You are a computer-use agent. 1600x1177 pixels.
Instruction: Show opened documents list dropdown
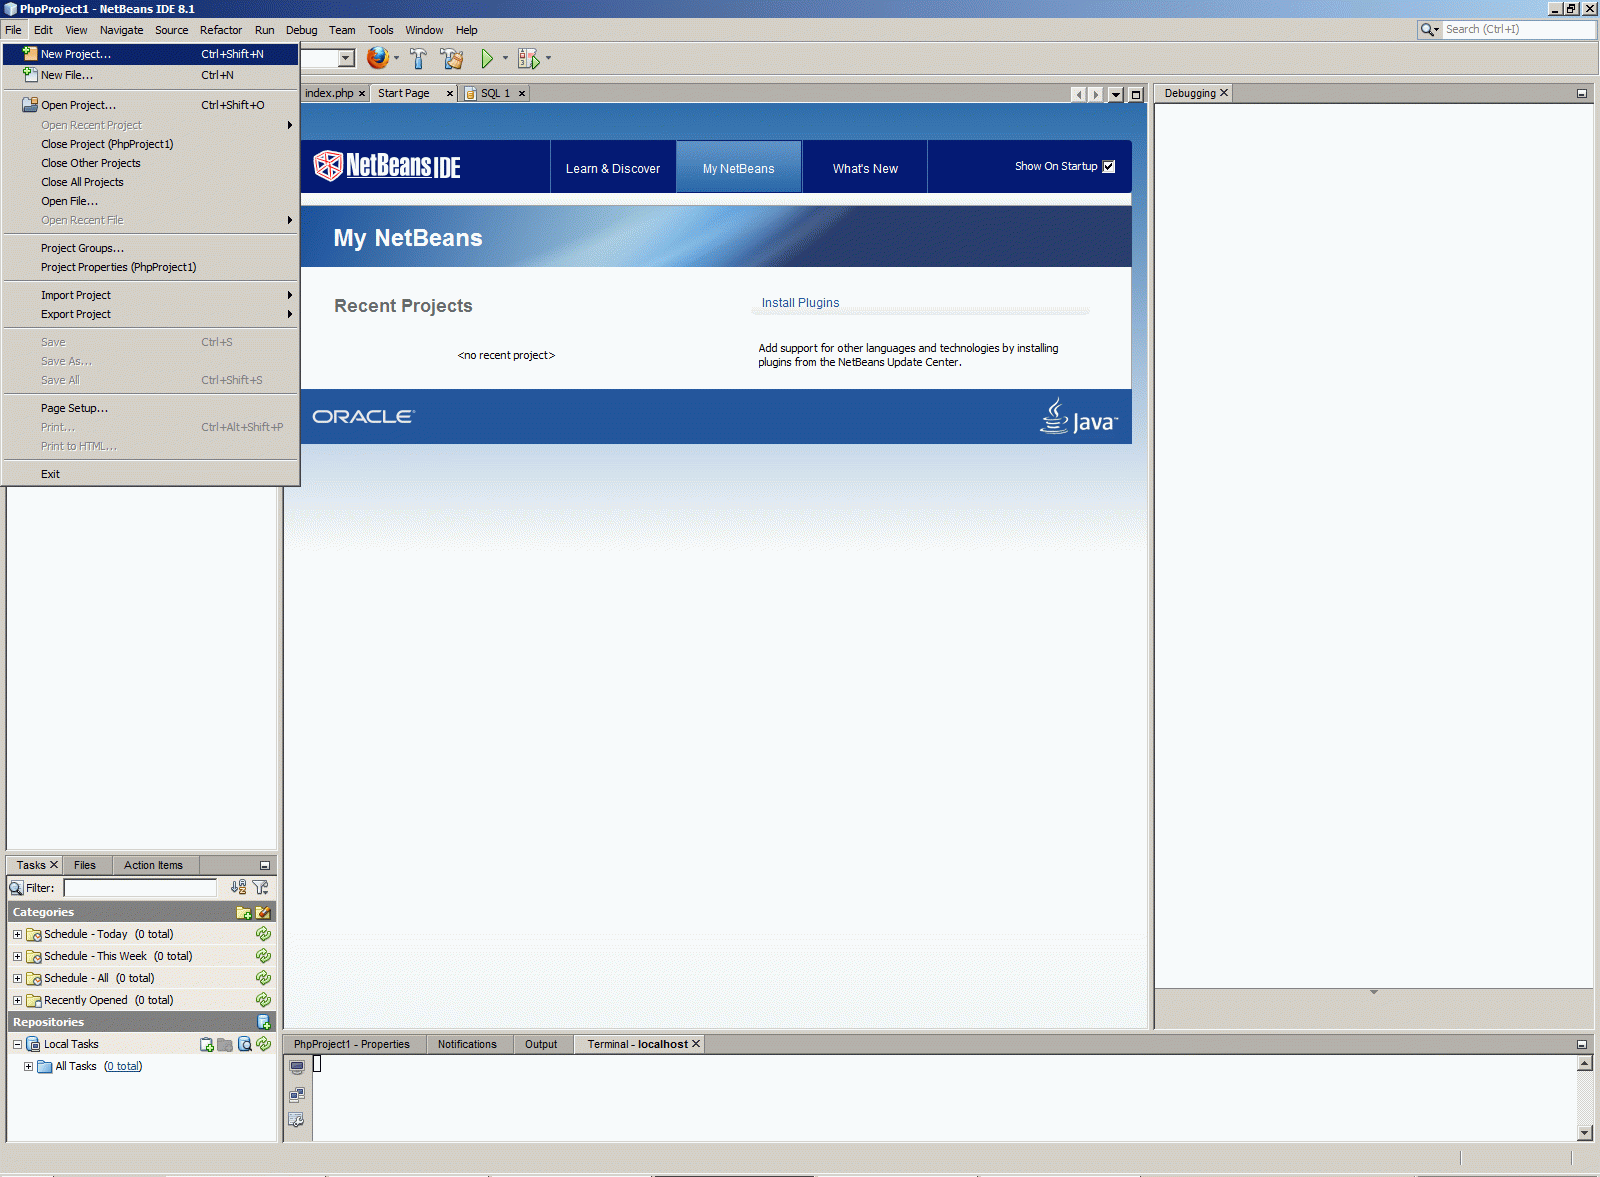1116,95
